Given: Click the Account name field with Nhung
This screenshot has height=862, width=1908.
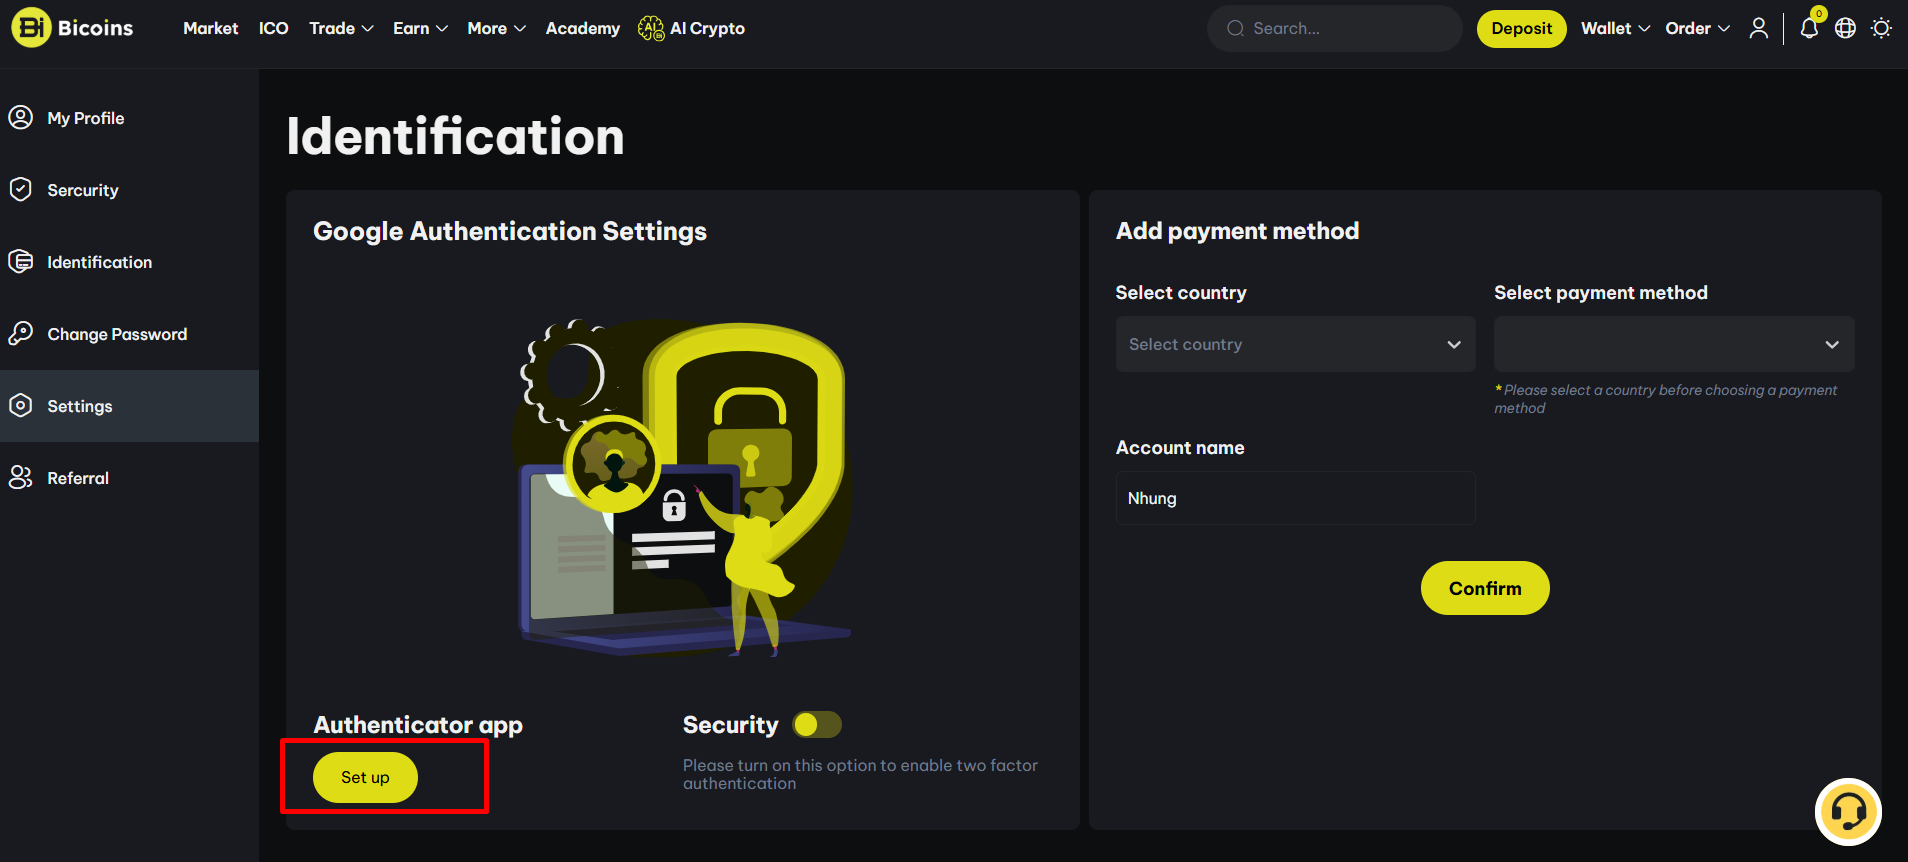Looking at the screenshot, I should point(1295,498).
